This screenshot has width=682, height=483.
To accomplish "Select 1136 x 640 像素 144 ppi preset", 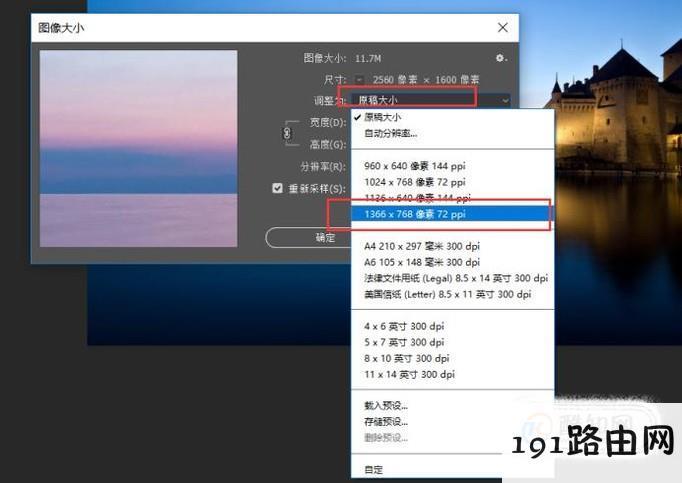I will pyautogui.click(x=452, y=198).
